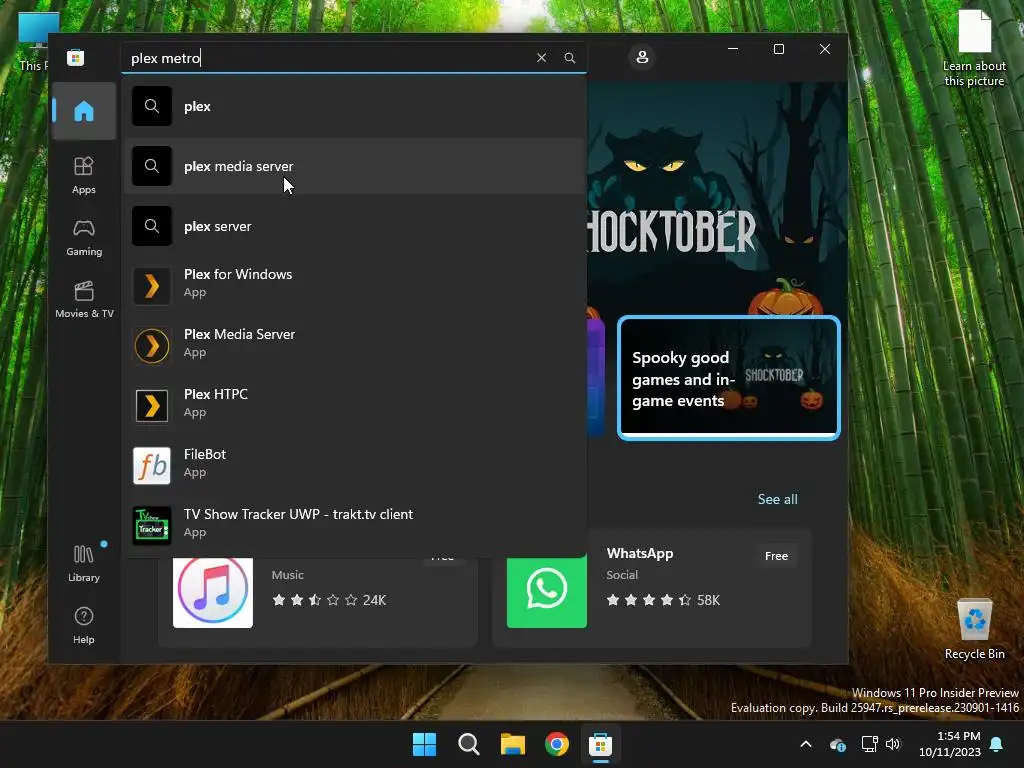Open Recycle Bin on desktop
The width and height of the screenshot is (1024, 768).
[974, 629]
